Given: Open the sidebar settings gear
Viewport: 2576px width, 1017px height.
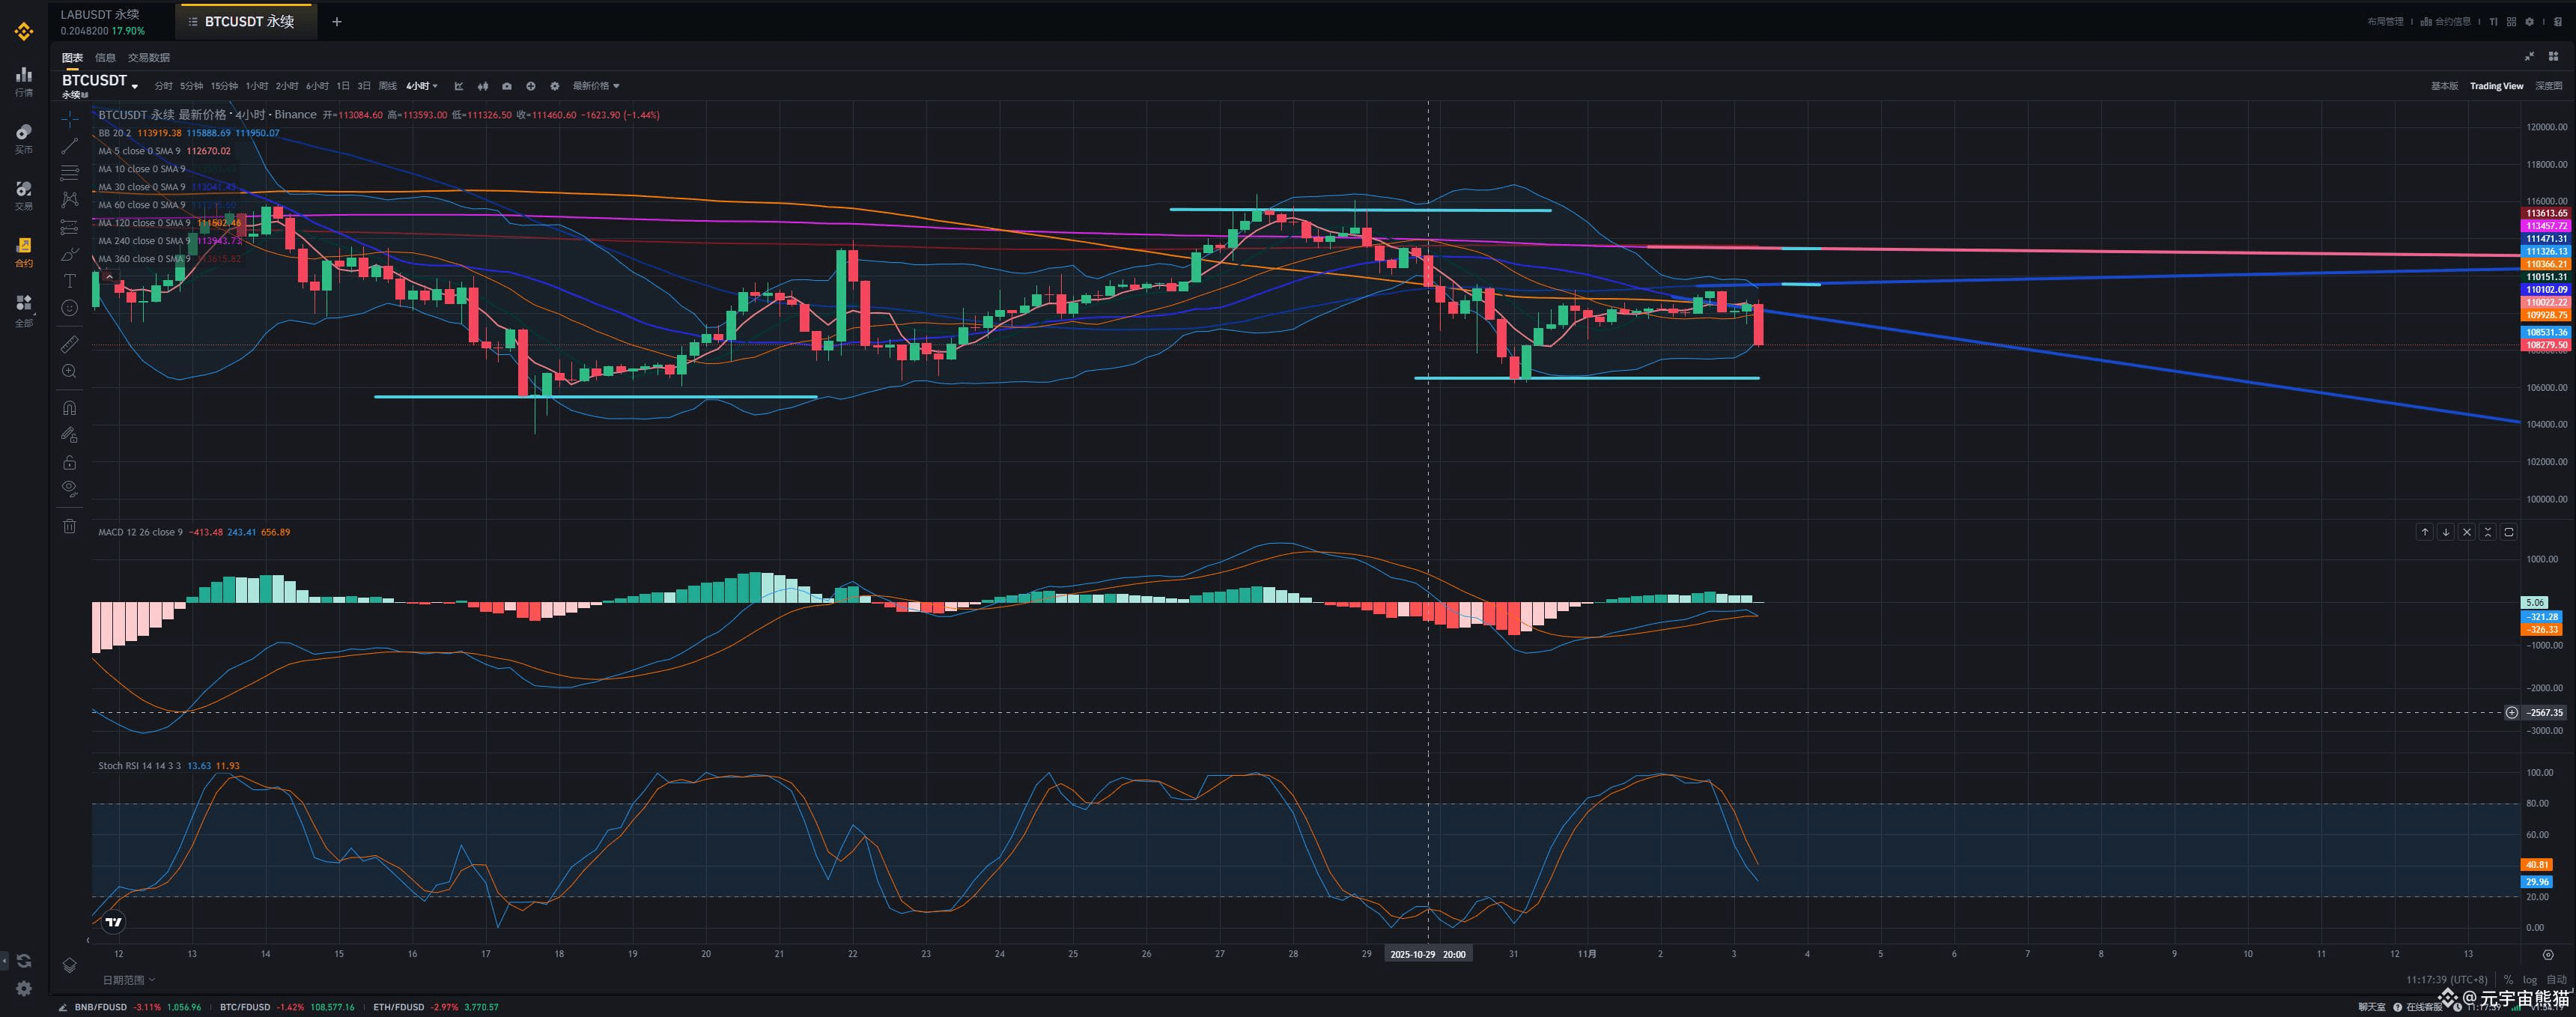Looking at the screenshot, I should click(24, 988).
